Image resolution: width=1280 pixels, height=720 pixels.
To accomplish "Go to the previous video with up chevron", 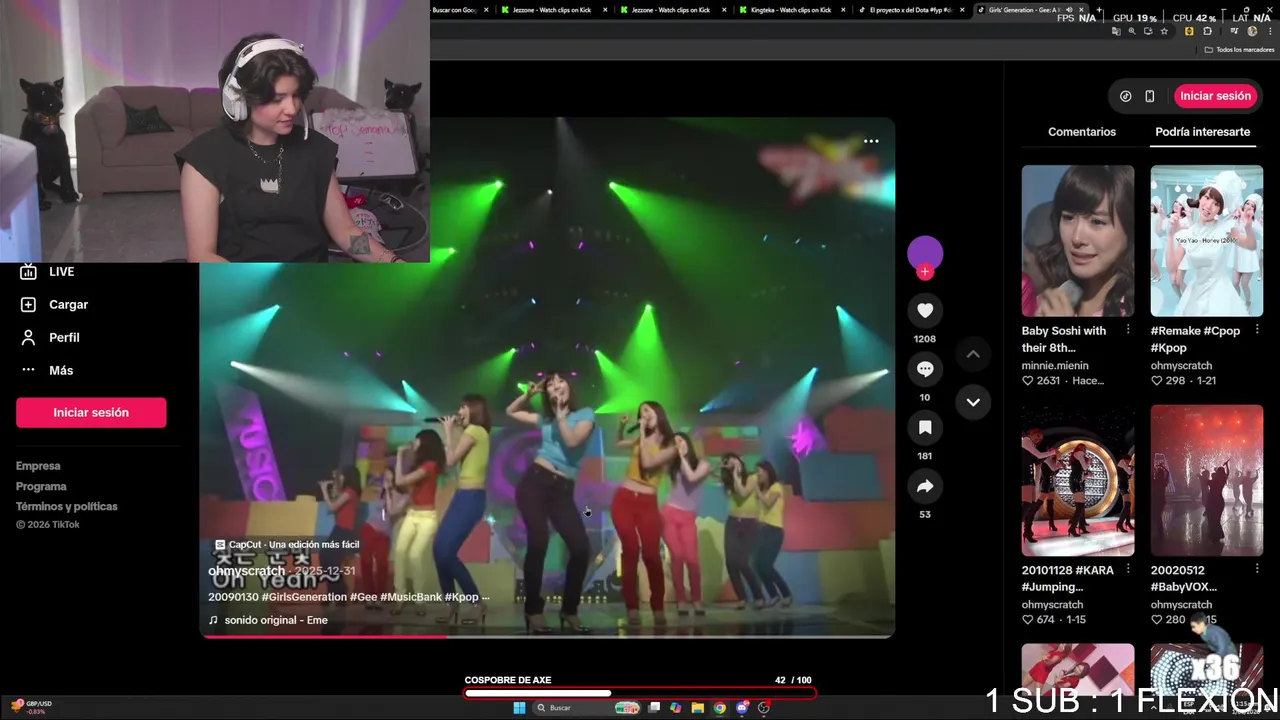I will 973,354.
